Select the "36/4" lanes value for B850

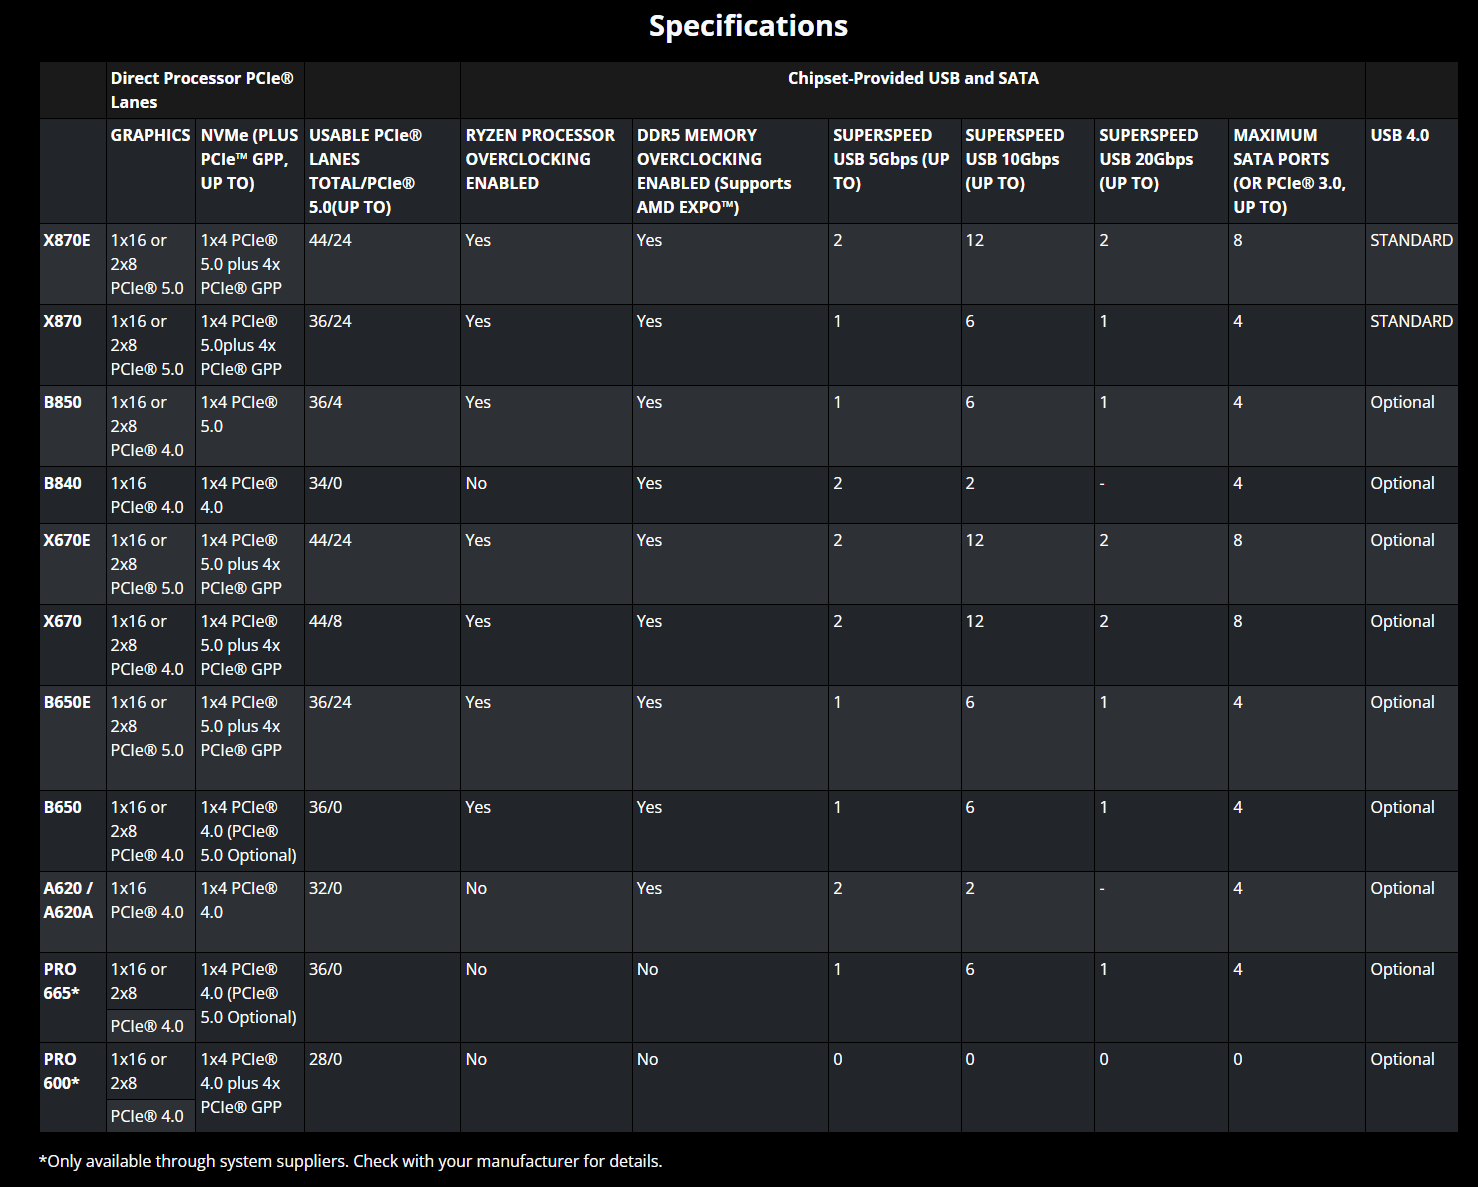(x=326, y=402)
